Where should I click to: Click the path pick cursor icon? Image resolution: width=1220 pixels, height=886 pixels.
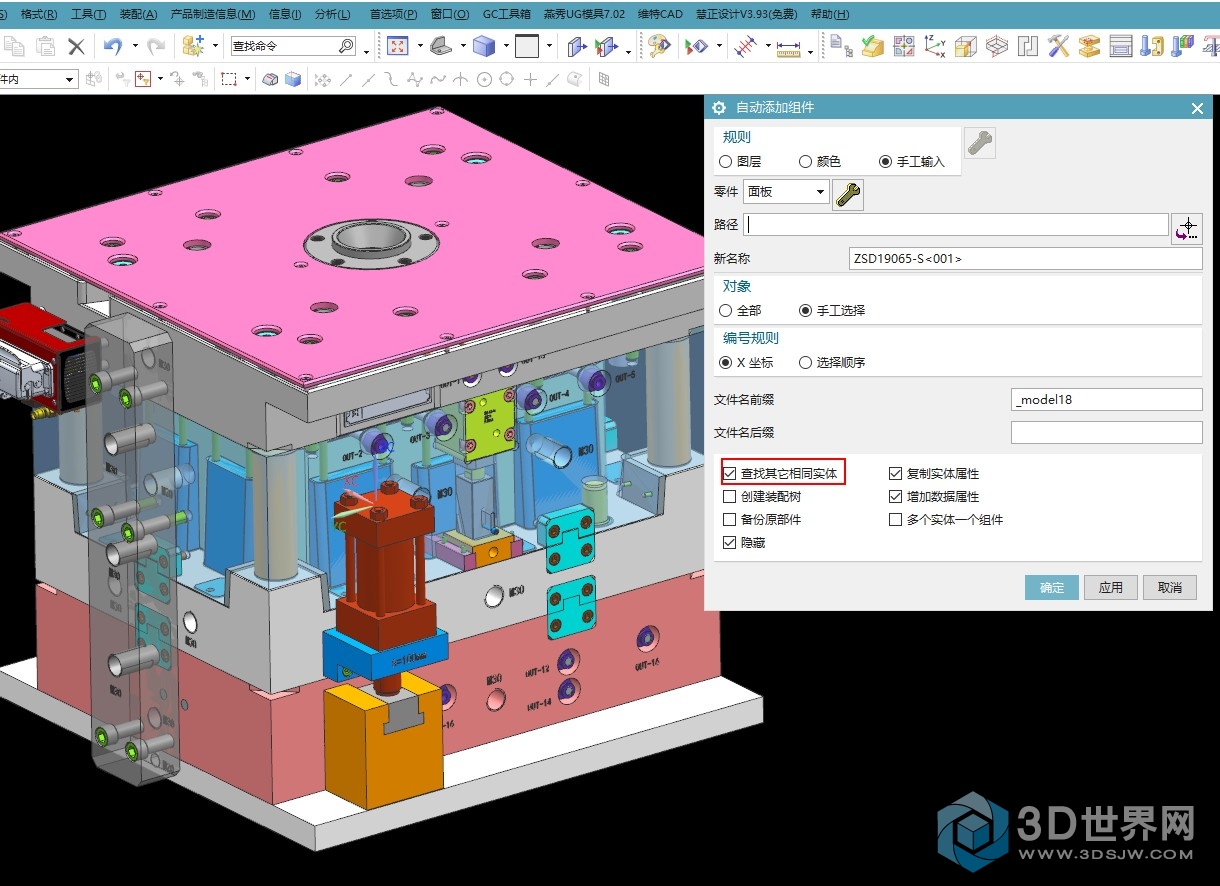coord(1187,229)
